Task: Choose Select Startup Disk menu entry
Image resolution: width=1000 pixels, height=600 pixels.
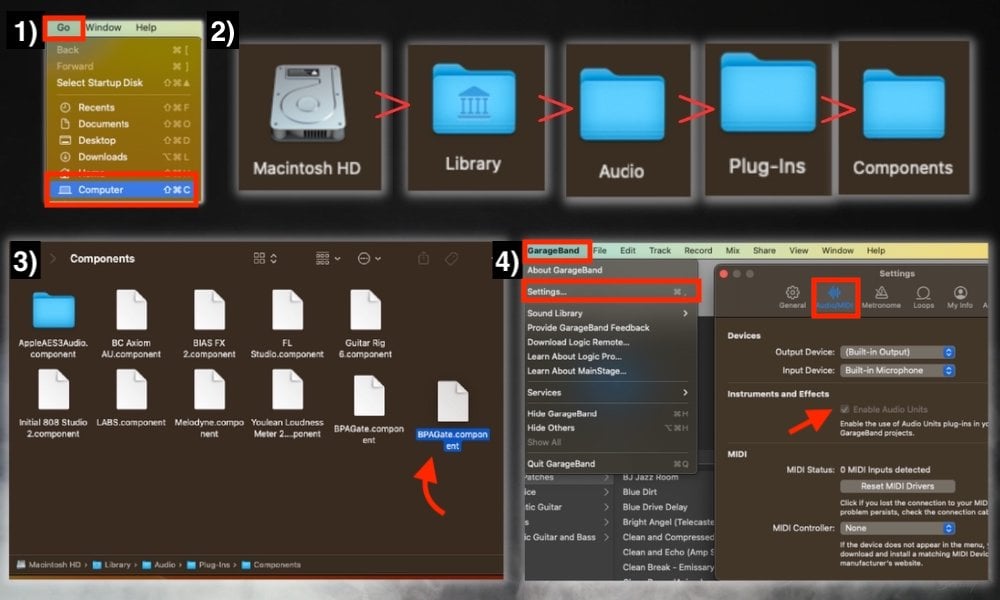Action: [x=122, y=82]
